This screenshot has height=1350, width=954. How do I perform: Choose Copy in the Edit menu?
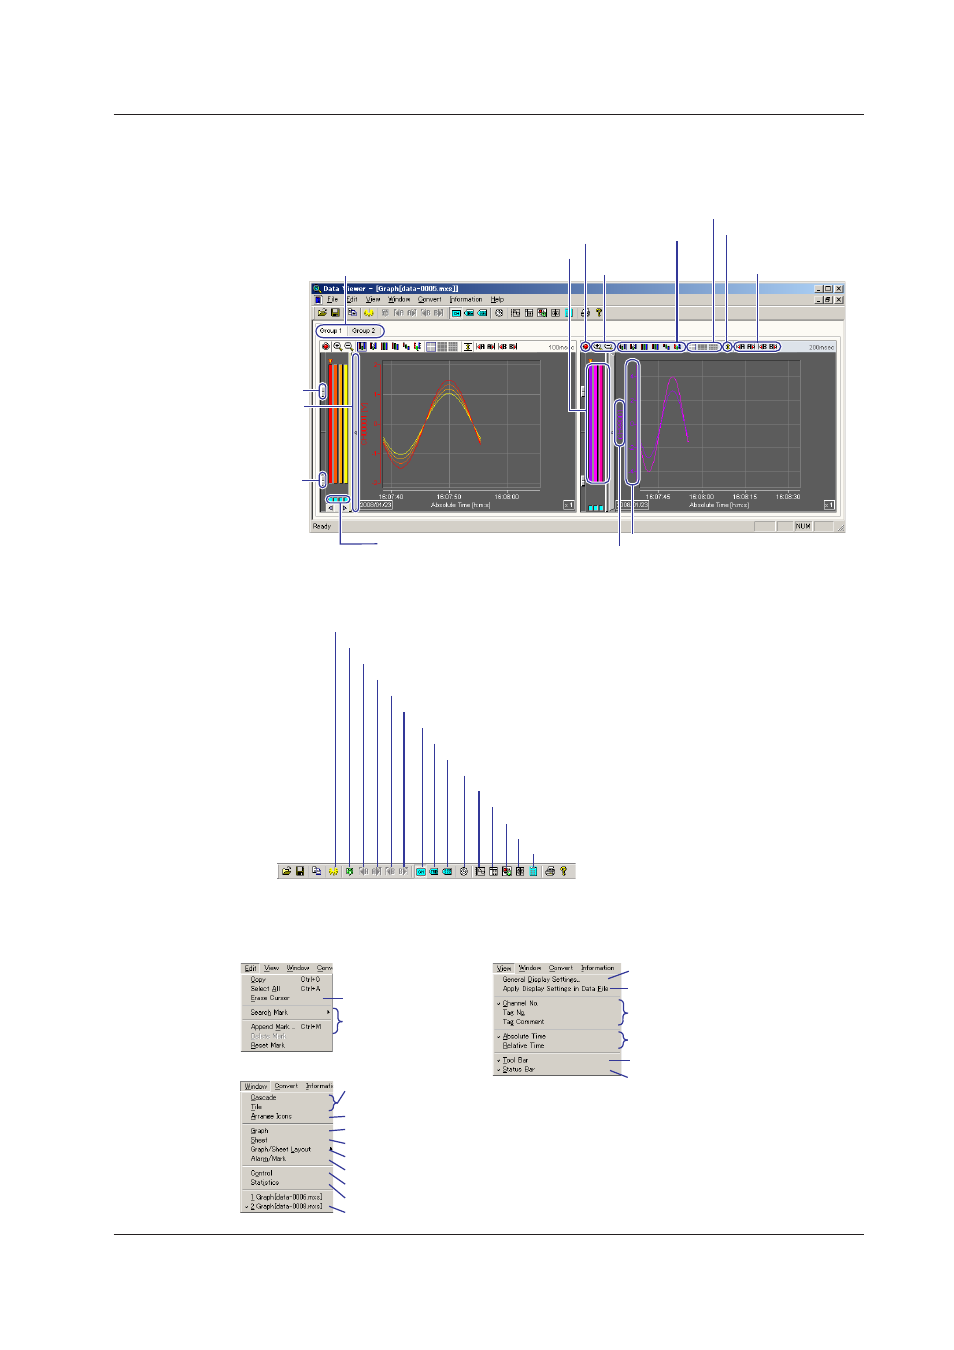pyautogui.click(x=286, y=980)
